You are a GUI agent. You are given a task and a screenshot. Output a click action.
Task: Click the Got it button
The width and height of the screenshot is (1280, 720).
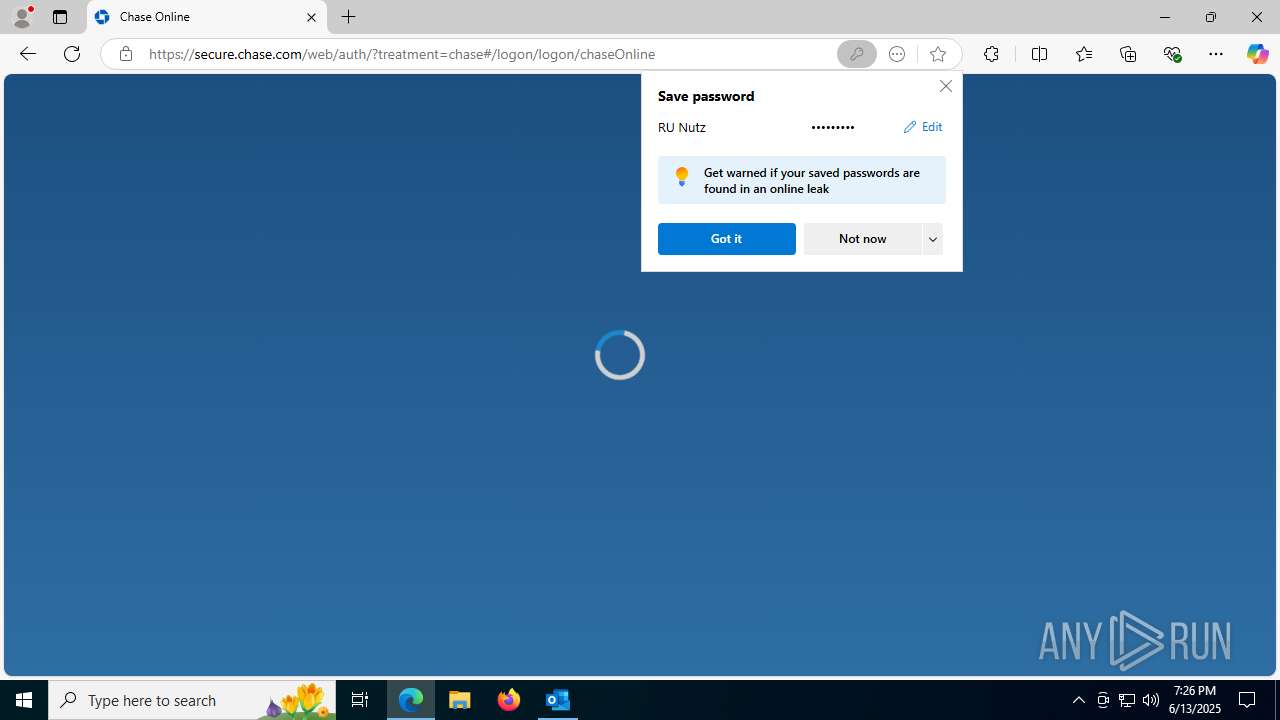(x=727, y=239)
